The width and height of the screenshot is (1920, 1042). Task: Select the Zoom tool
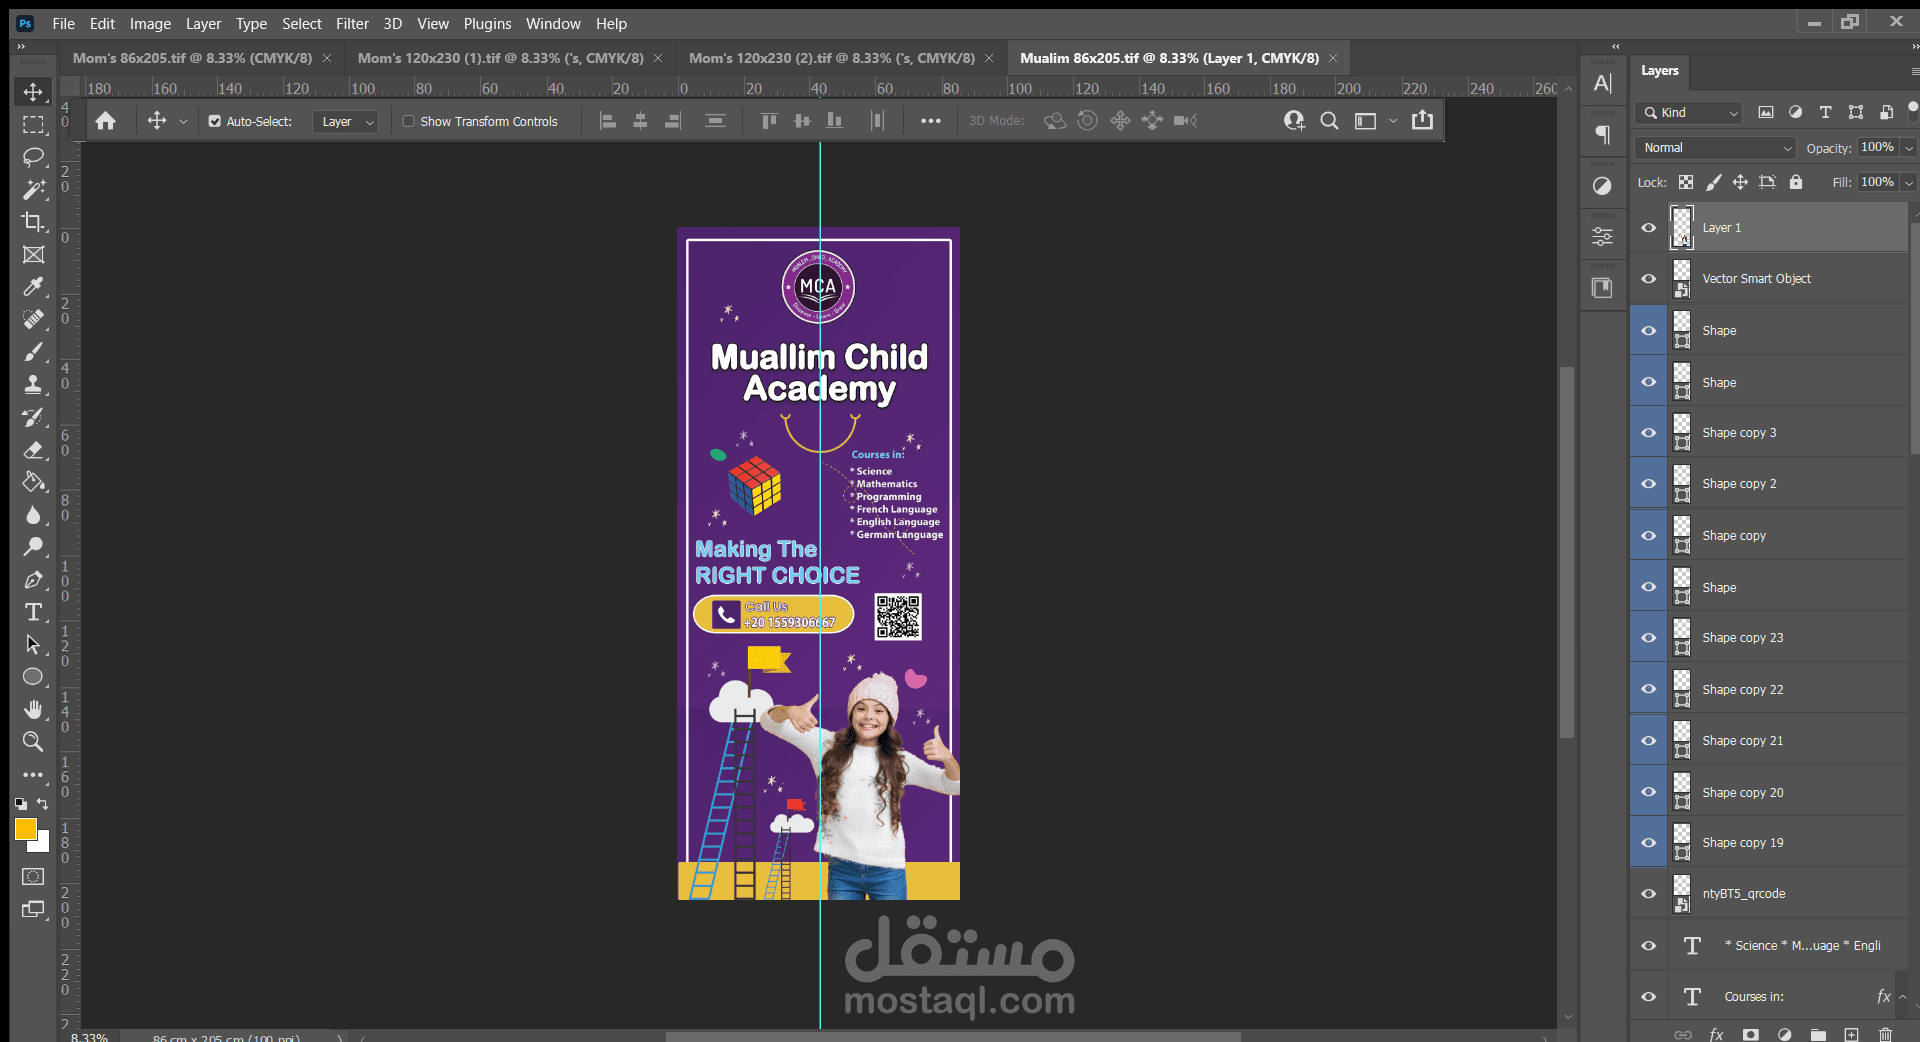point(33,741)
